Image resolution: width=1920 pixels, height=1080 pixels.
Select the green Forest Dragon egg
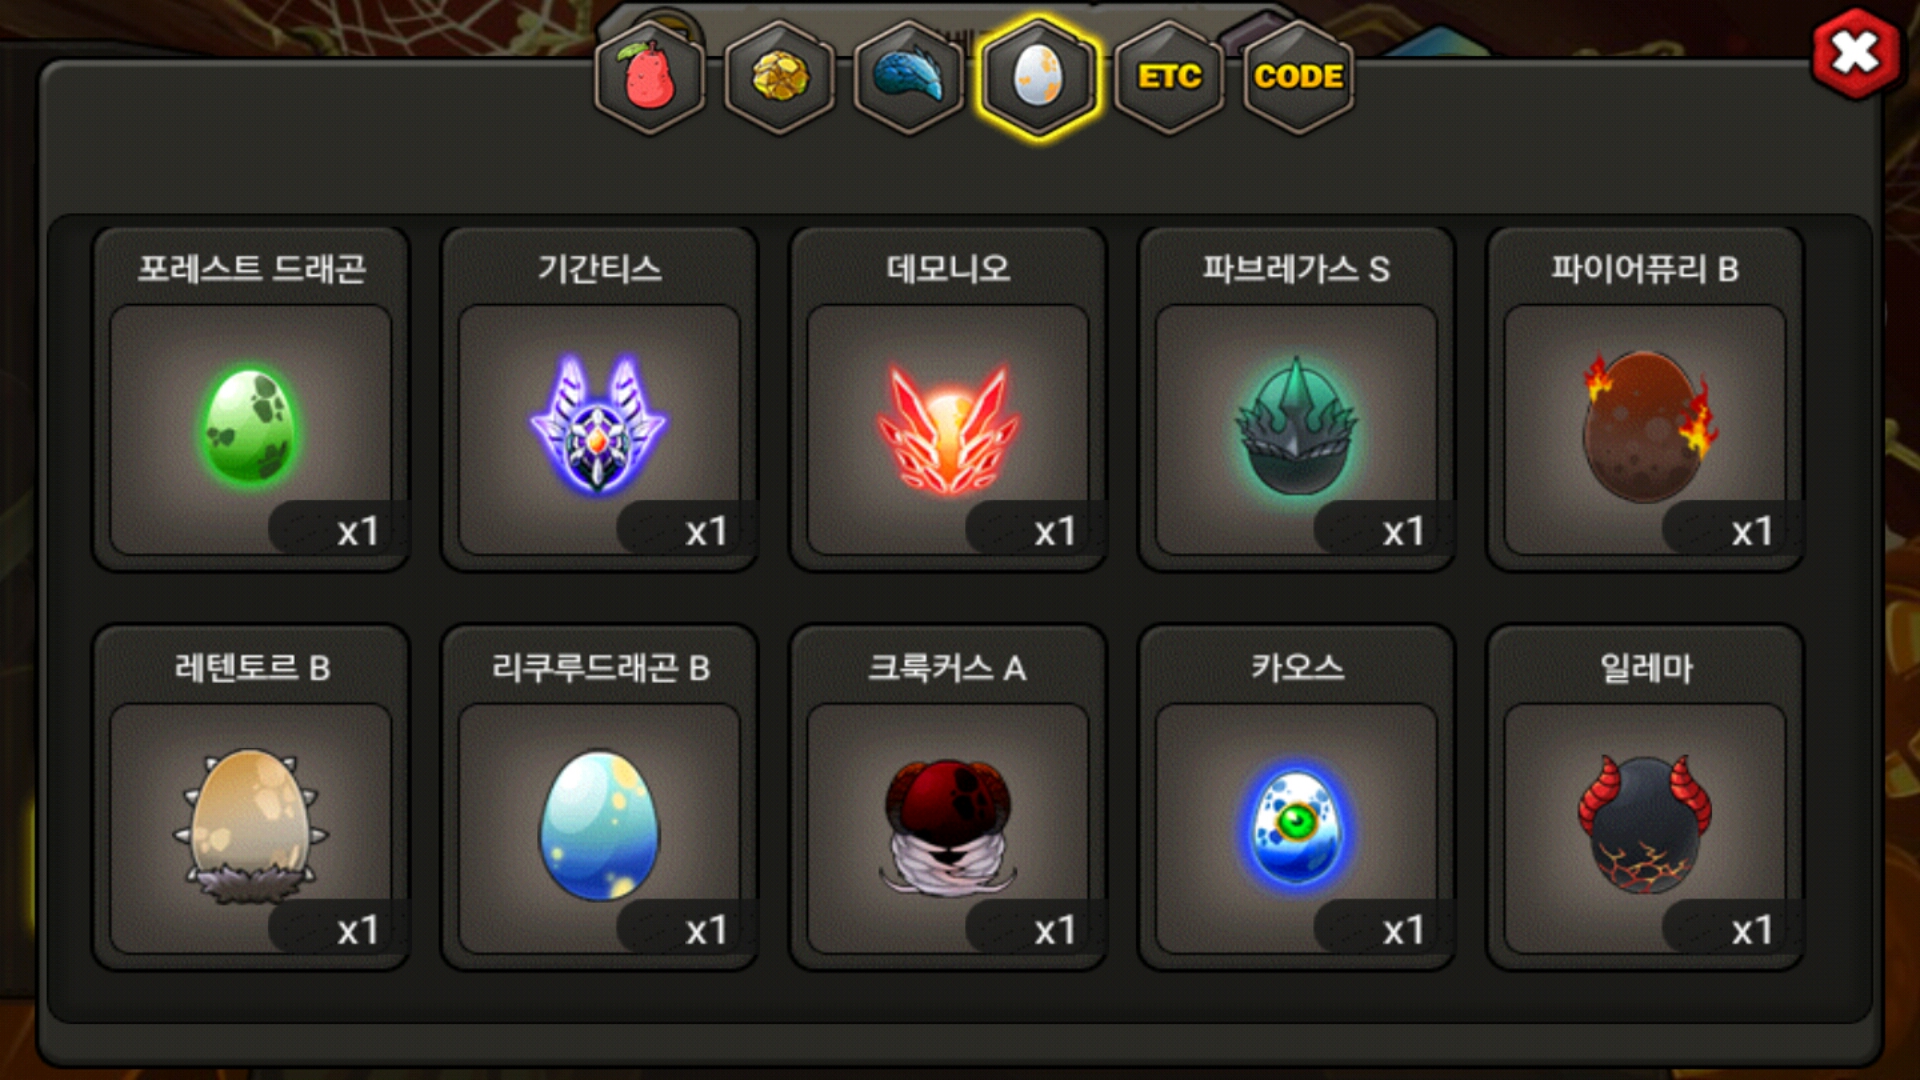250,427
